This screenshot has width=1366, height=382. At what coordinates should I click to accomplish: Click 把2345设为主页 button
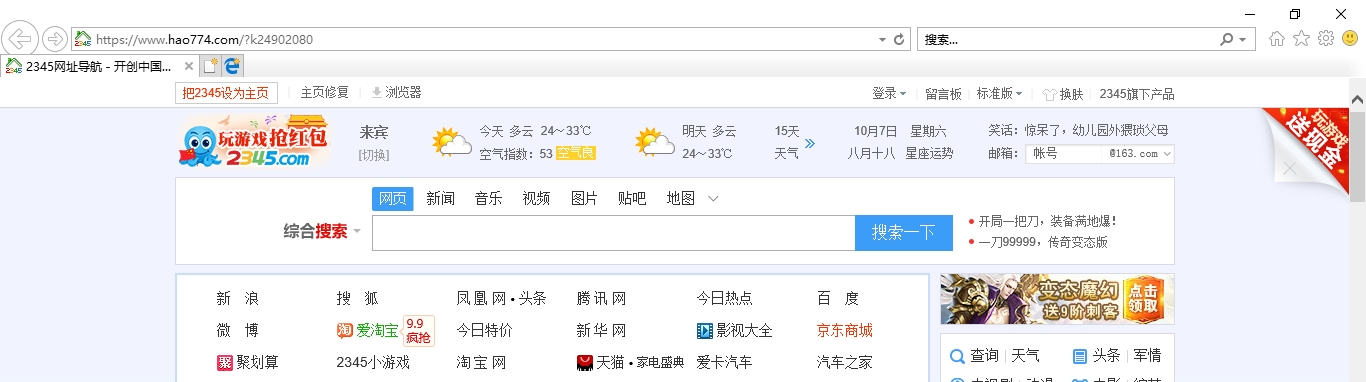click(x=226, y=93)
